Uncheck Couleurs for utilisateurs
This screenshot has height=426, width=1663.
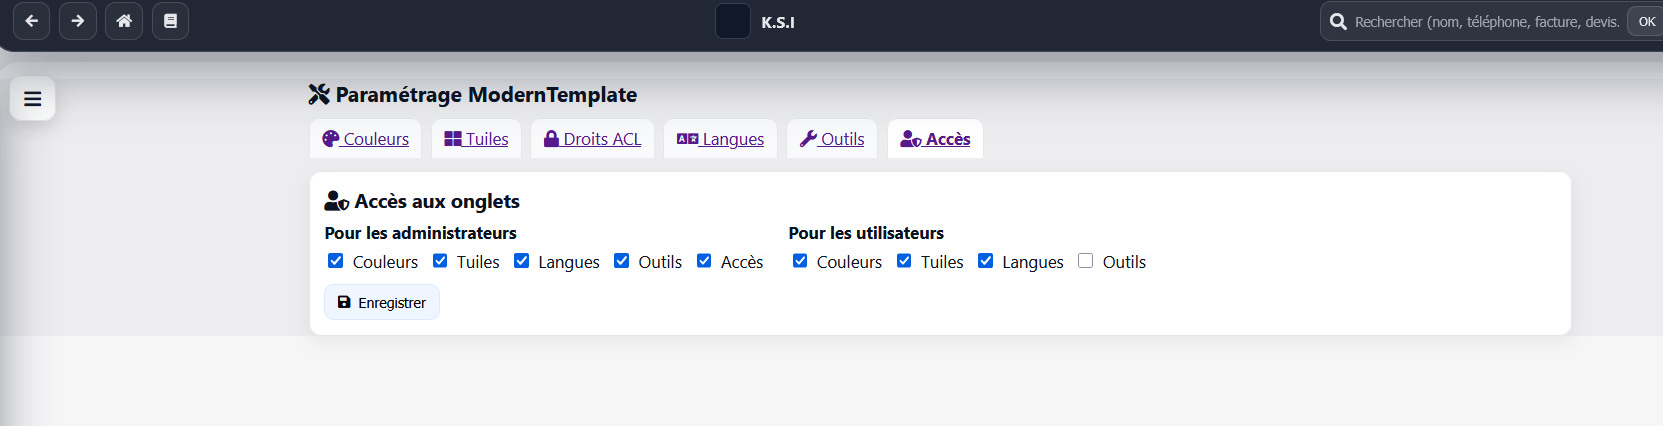pyautogui.click(x=800, y=261)
